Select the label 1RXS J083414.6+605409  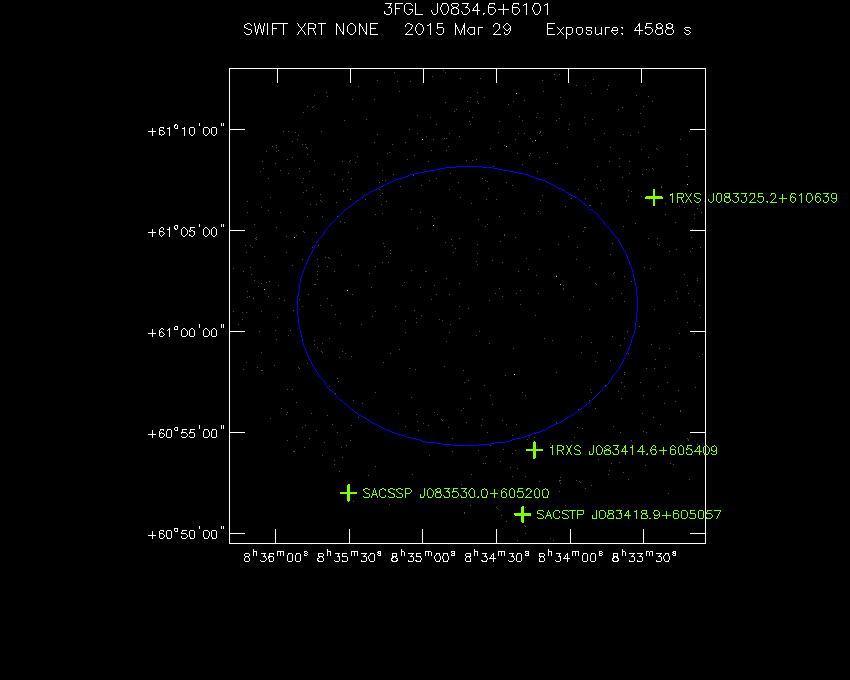[x=633, y=451]
